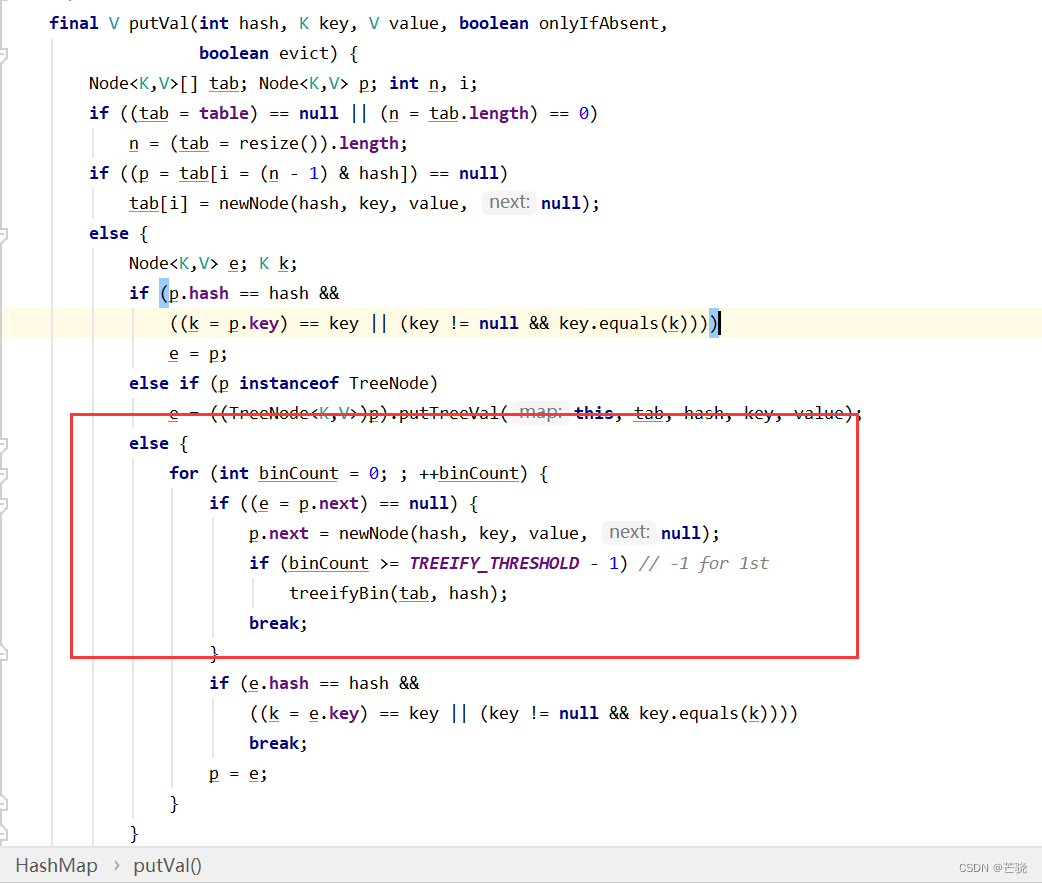1042x883 pixels.
Task: Click 'TreeNode)' after instanceof
Action: [x=393, y=383]
